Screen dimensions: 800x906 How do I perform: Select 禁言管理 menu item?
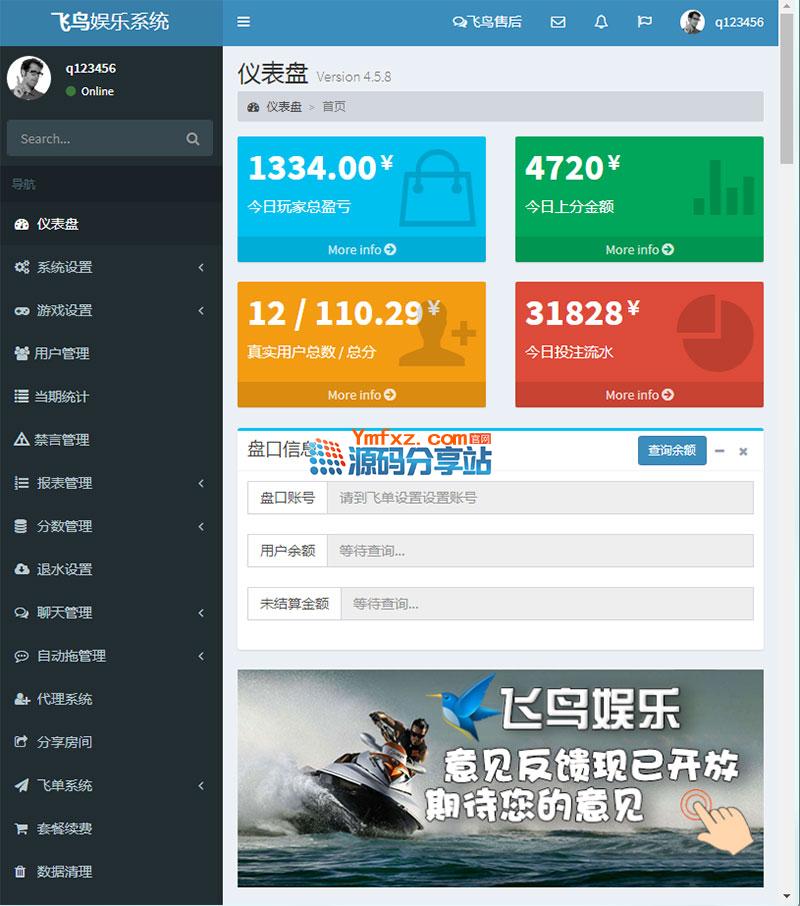coord(61,439)
